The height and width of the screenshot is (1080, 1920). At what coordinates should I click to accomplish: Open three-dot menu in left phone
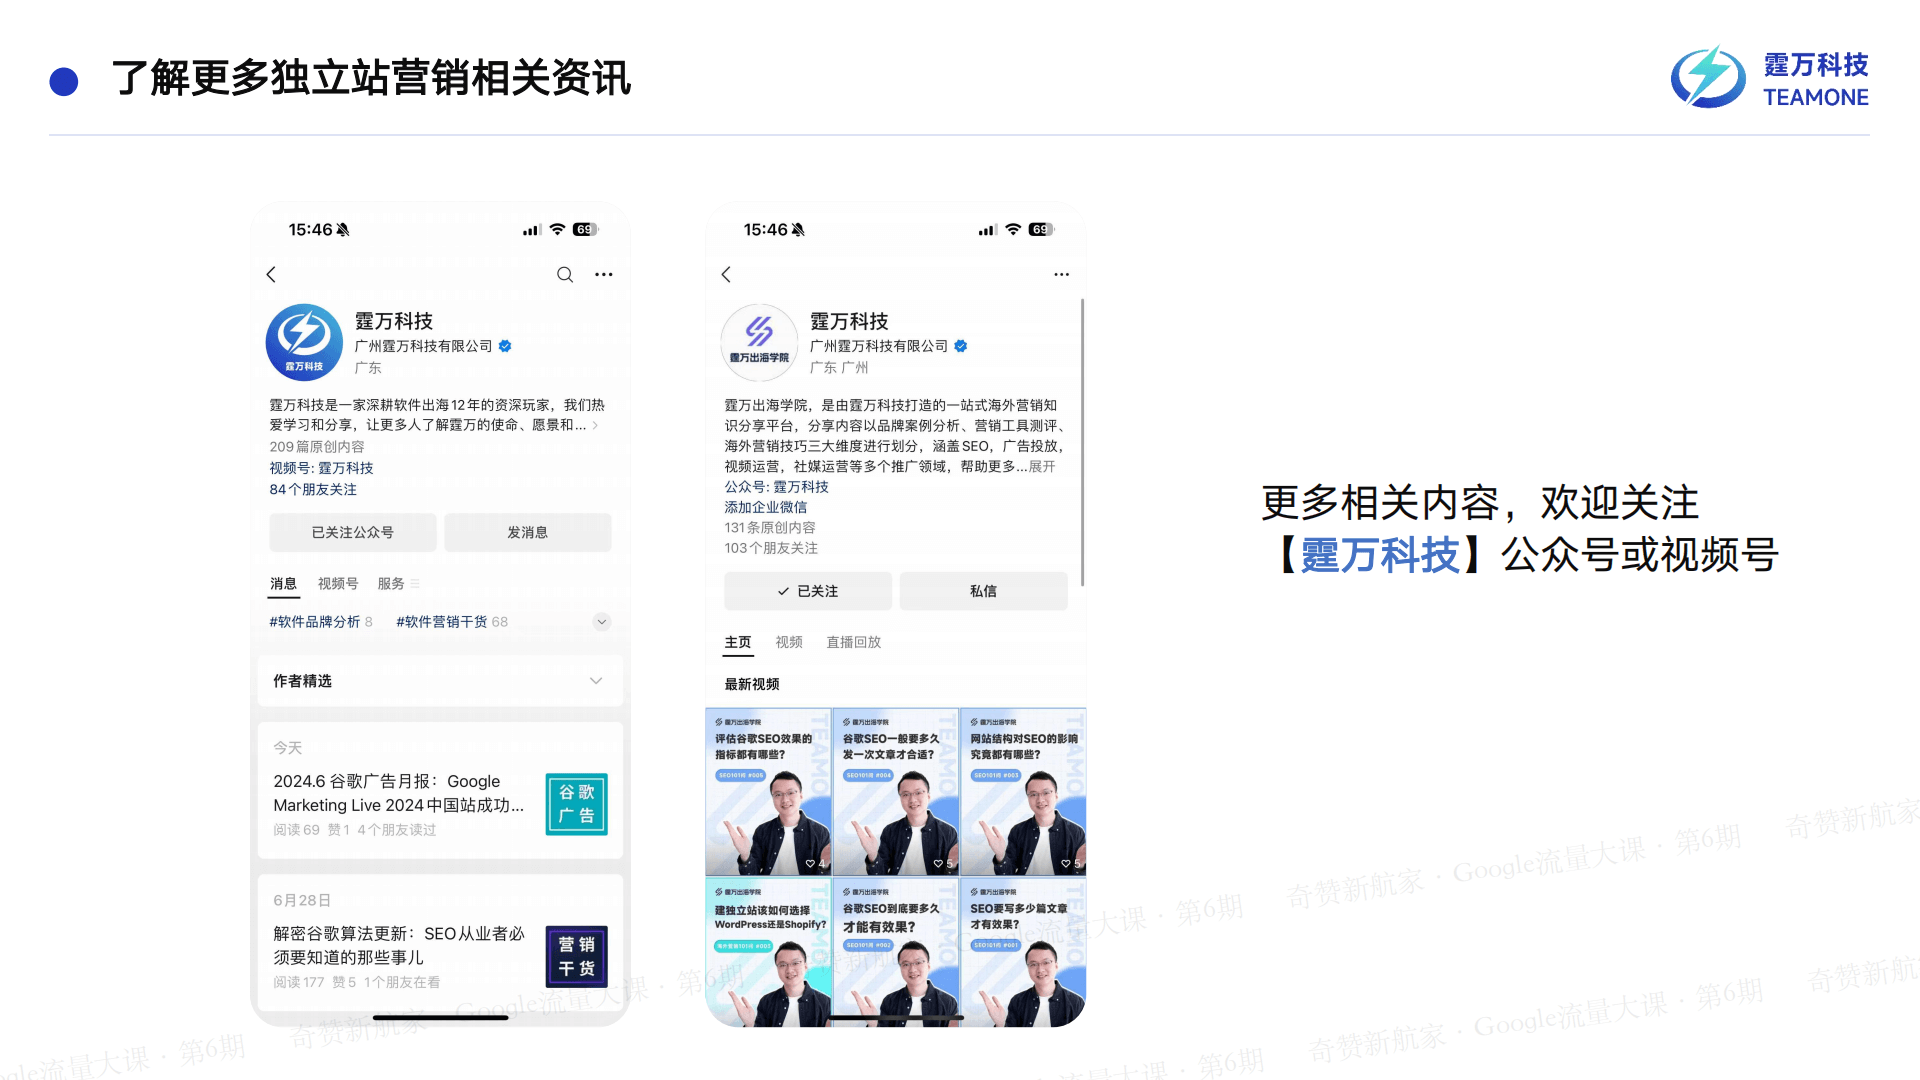604,274
